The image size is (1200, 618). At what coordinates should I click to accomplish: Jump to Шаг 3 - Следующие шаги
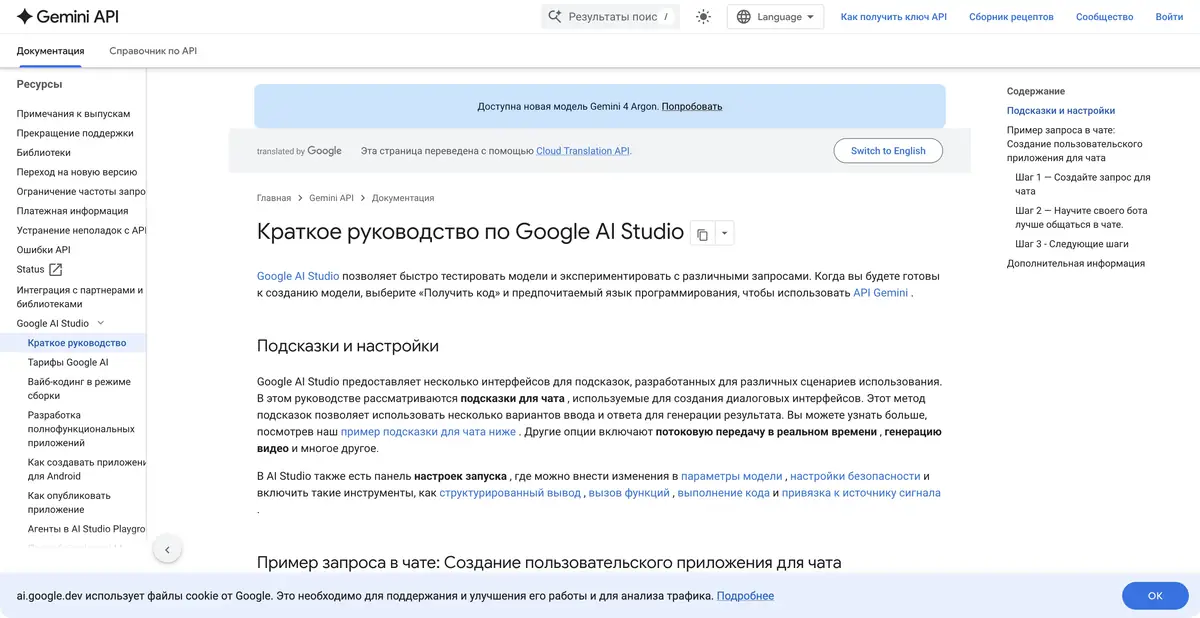(x=1072, y=244)
